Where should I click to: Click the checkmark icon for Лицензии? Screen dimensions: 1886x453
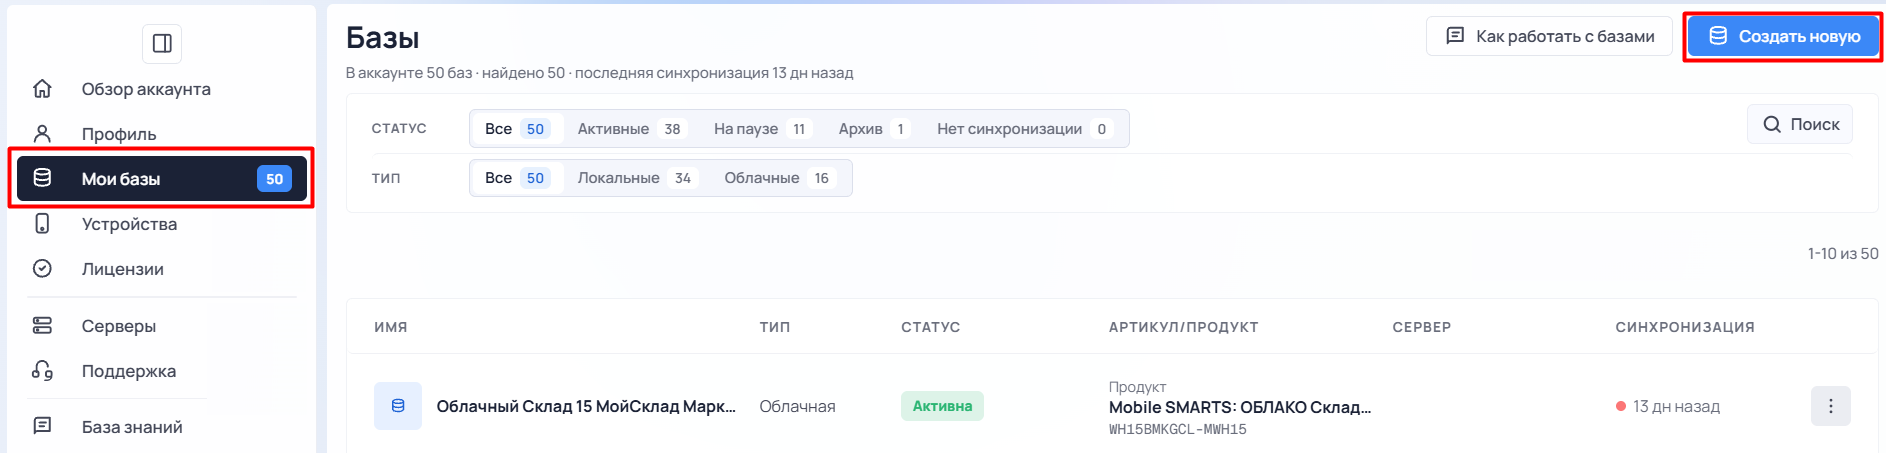click(42, 268)
